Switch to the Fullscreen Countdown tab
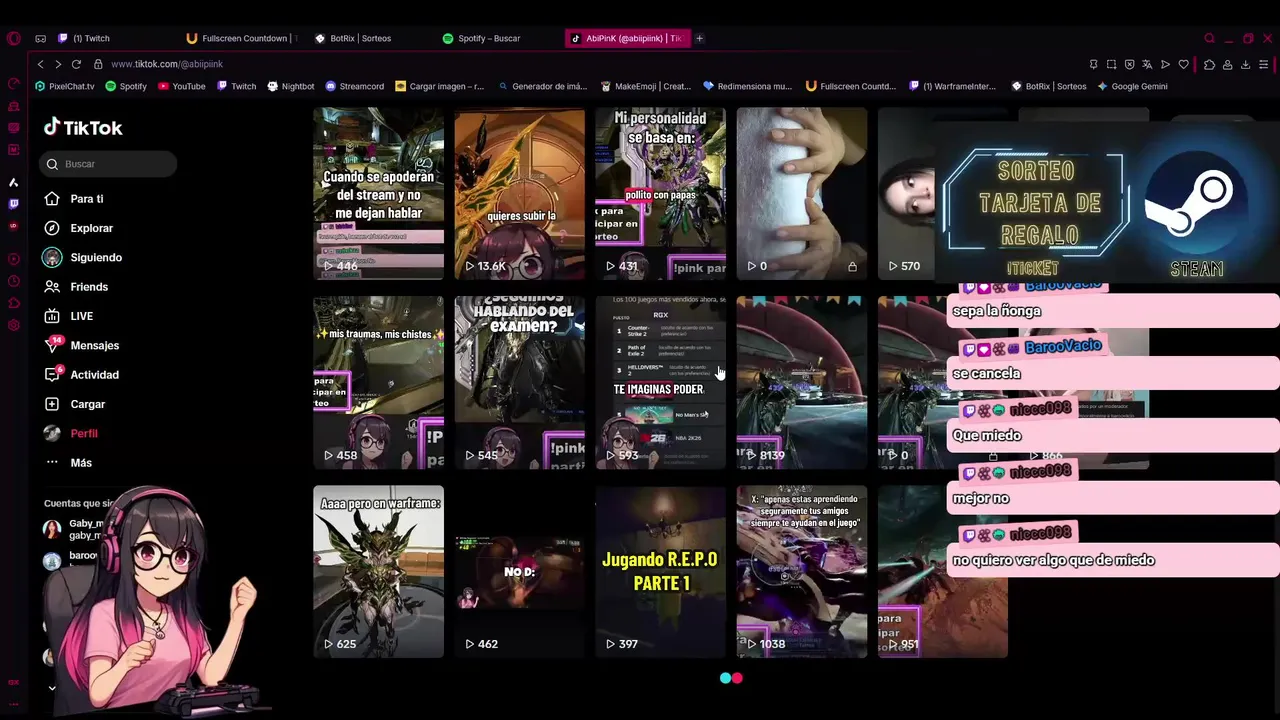 pos(243,38)
